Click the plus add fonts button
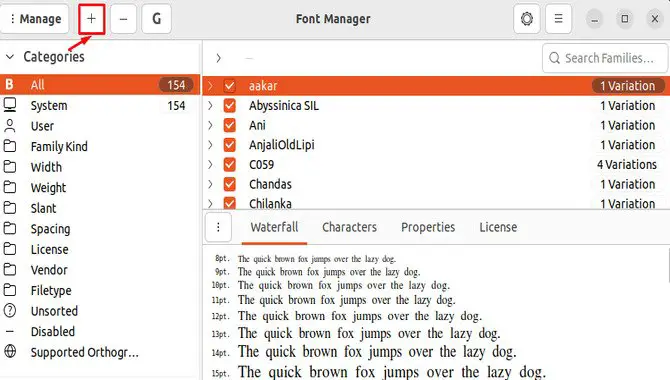Image resolution: width=670 pixels, height=380 pixels. [91, 19]
